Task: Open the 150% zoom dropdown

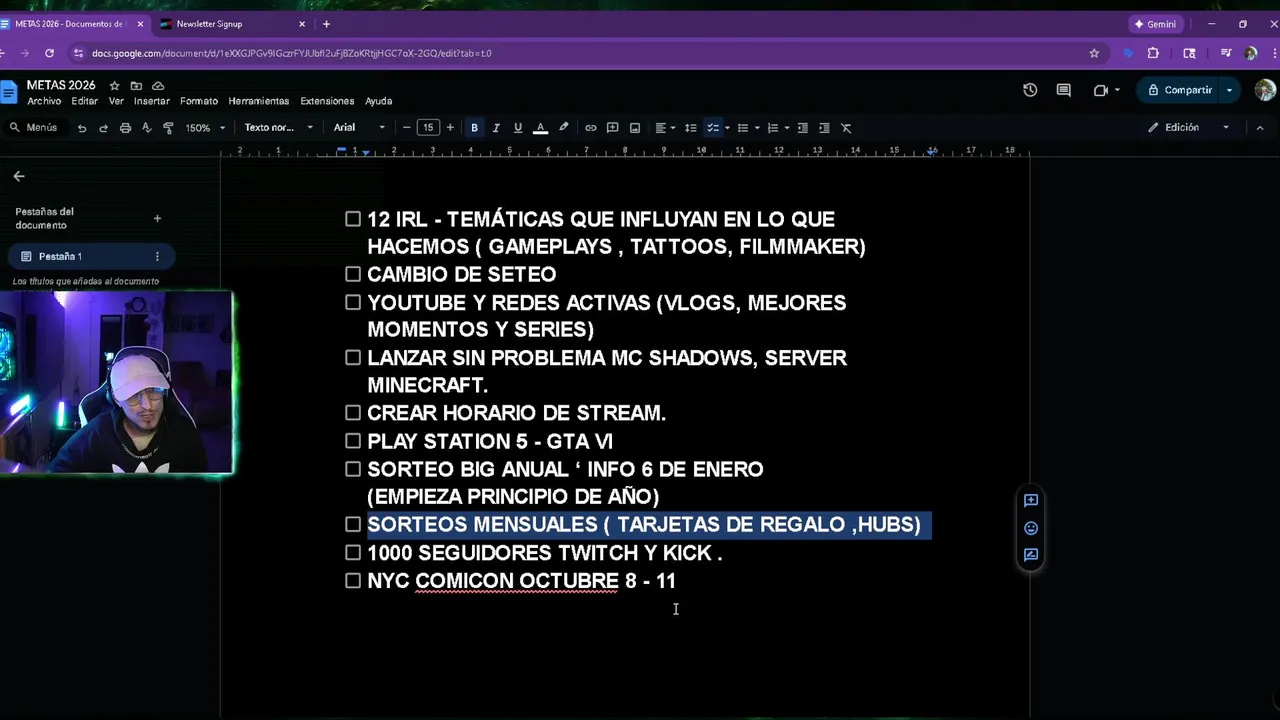Action: pos(204,128)
